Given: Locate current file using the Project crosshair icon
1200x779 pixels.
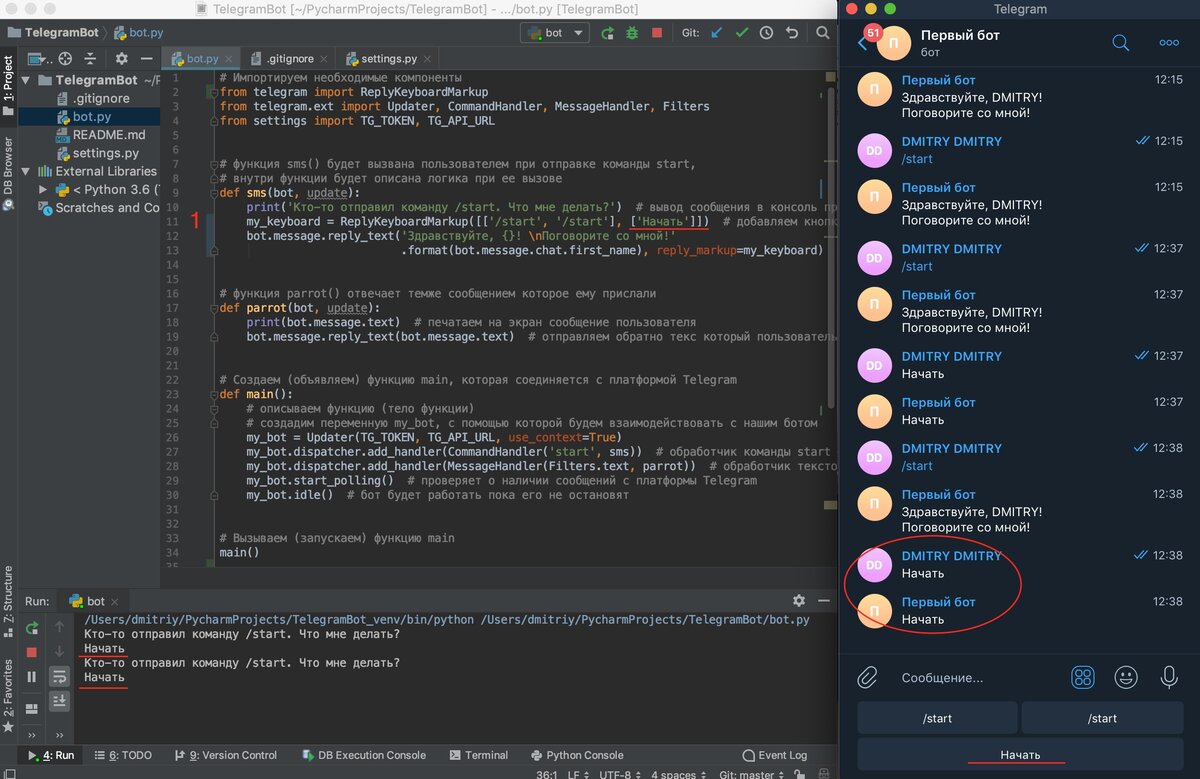Looking at the screenshot, I should [x=65, y=59].
